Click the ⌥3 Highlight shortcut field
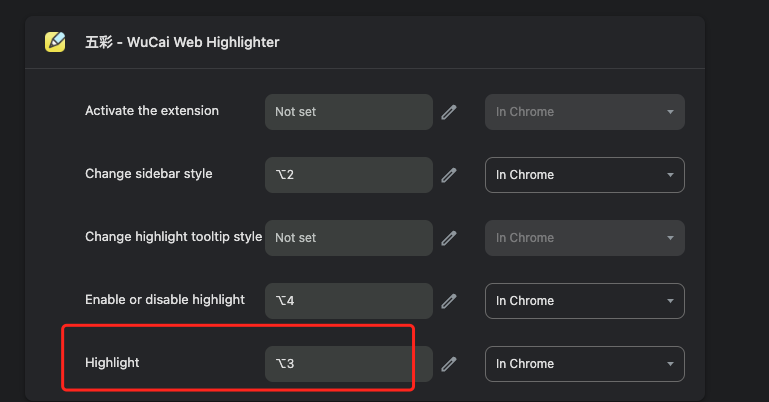The height and width of the screenshot is (402, 769). [x=349, y=364]
